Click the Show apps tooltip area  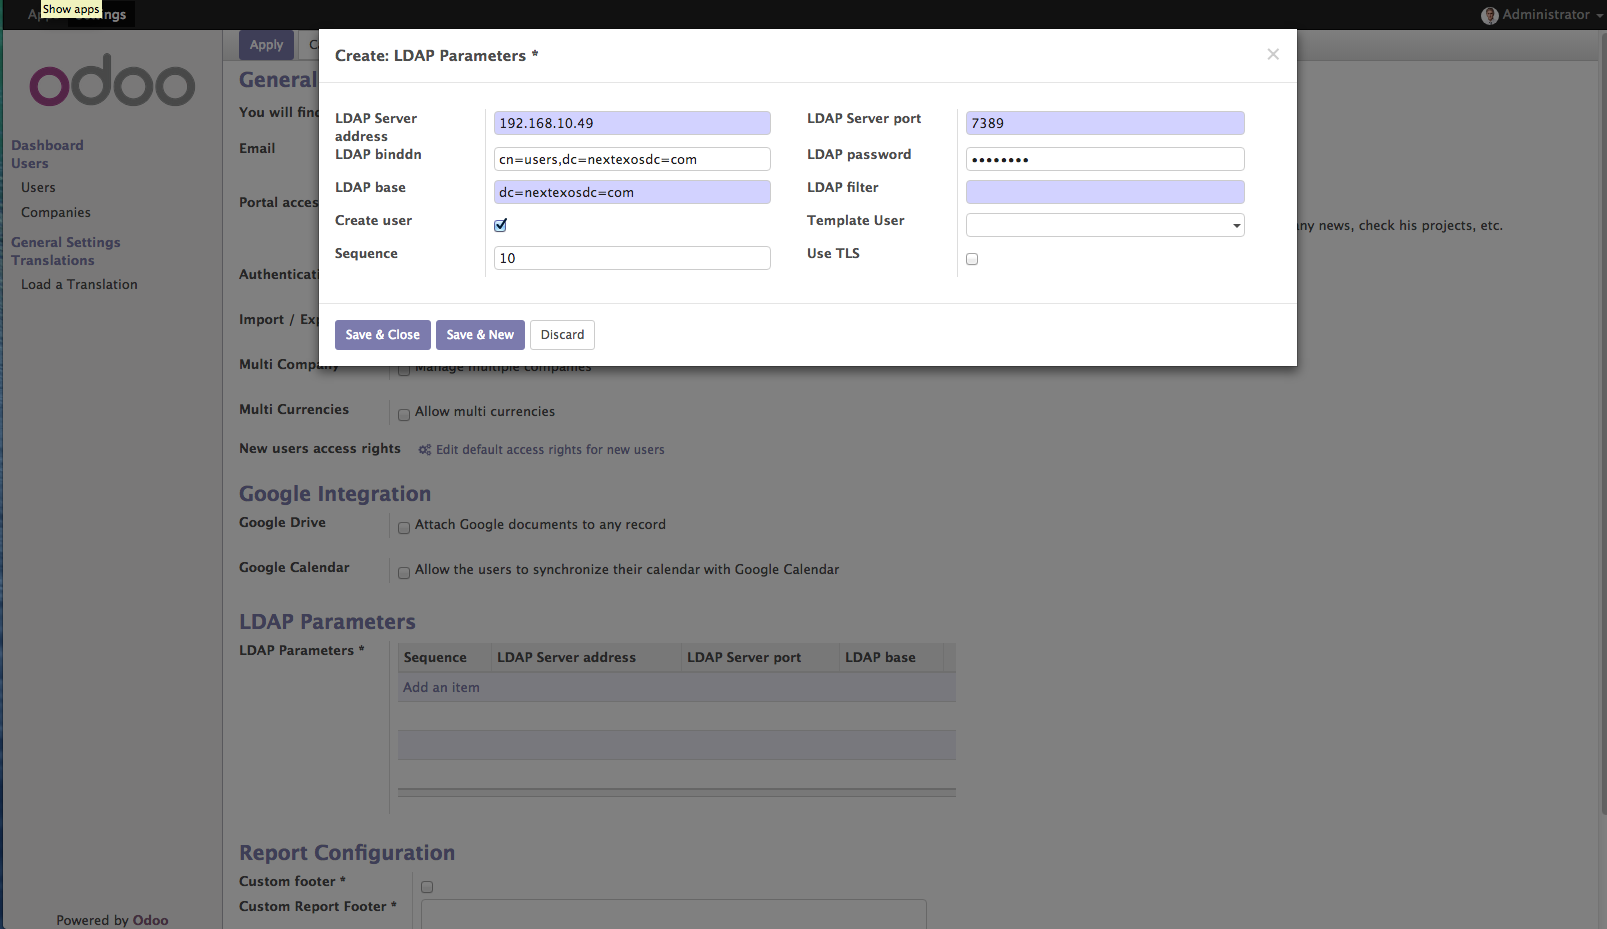[71, 9]
